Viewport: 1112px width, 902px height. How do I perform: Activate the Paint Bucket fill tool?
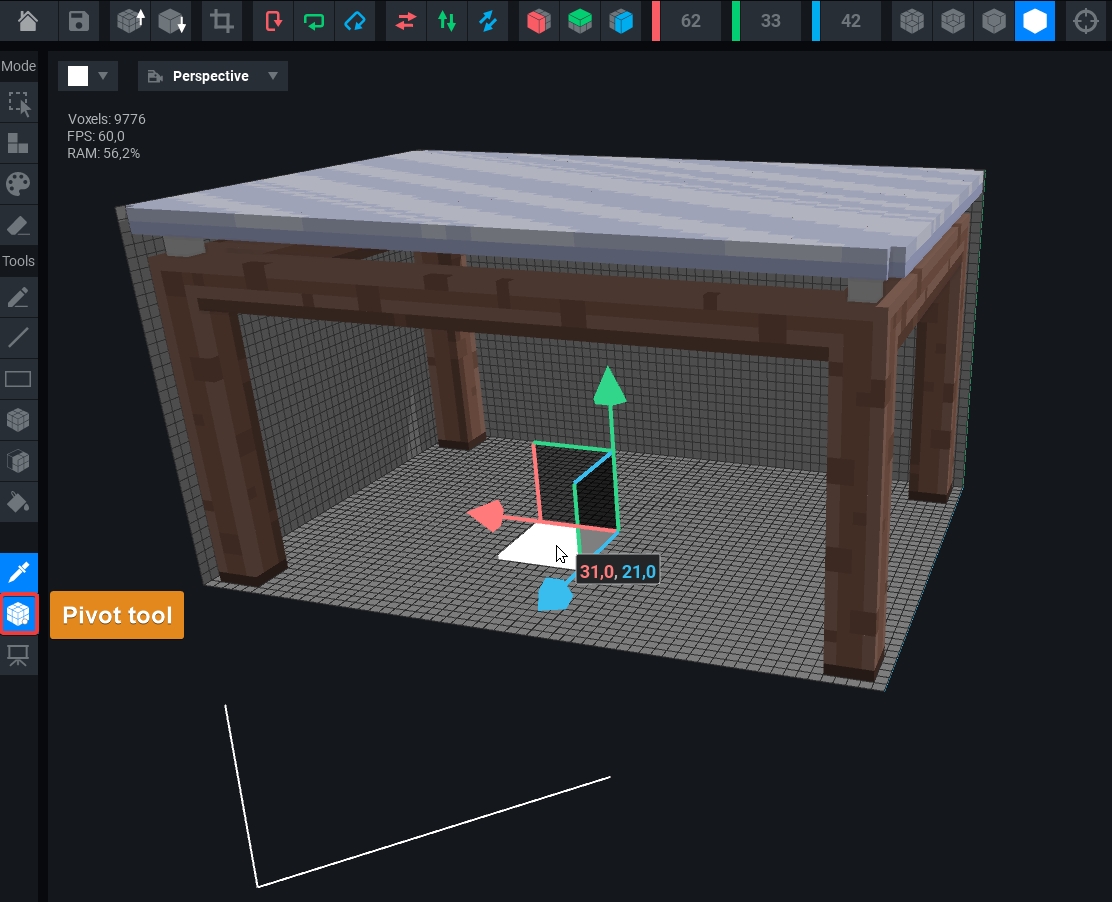click(x=18, y=501)
